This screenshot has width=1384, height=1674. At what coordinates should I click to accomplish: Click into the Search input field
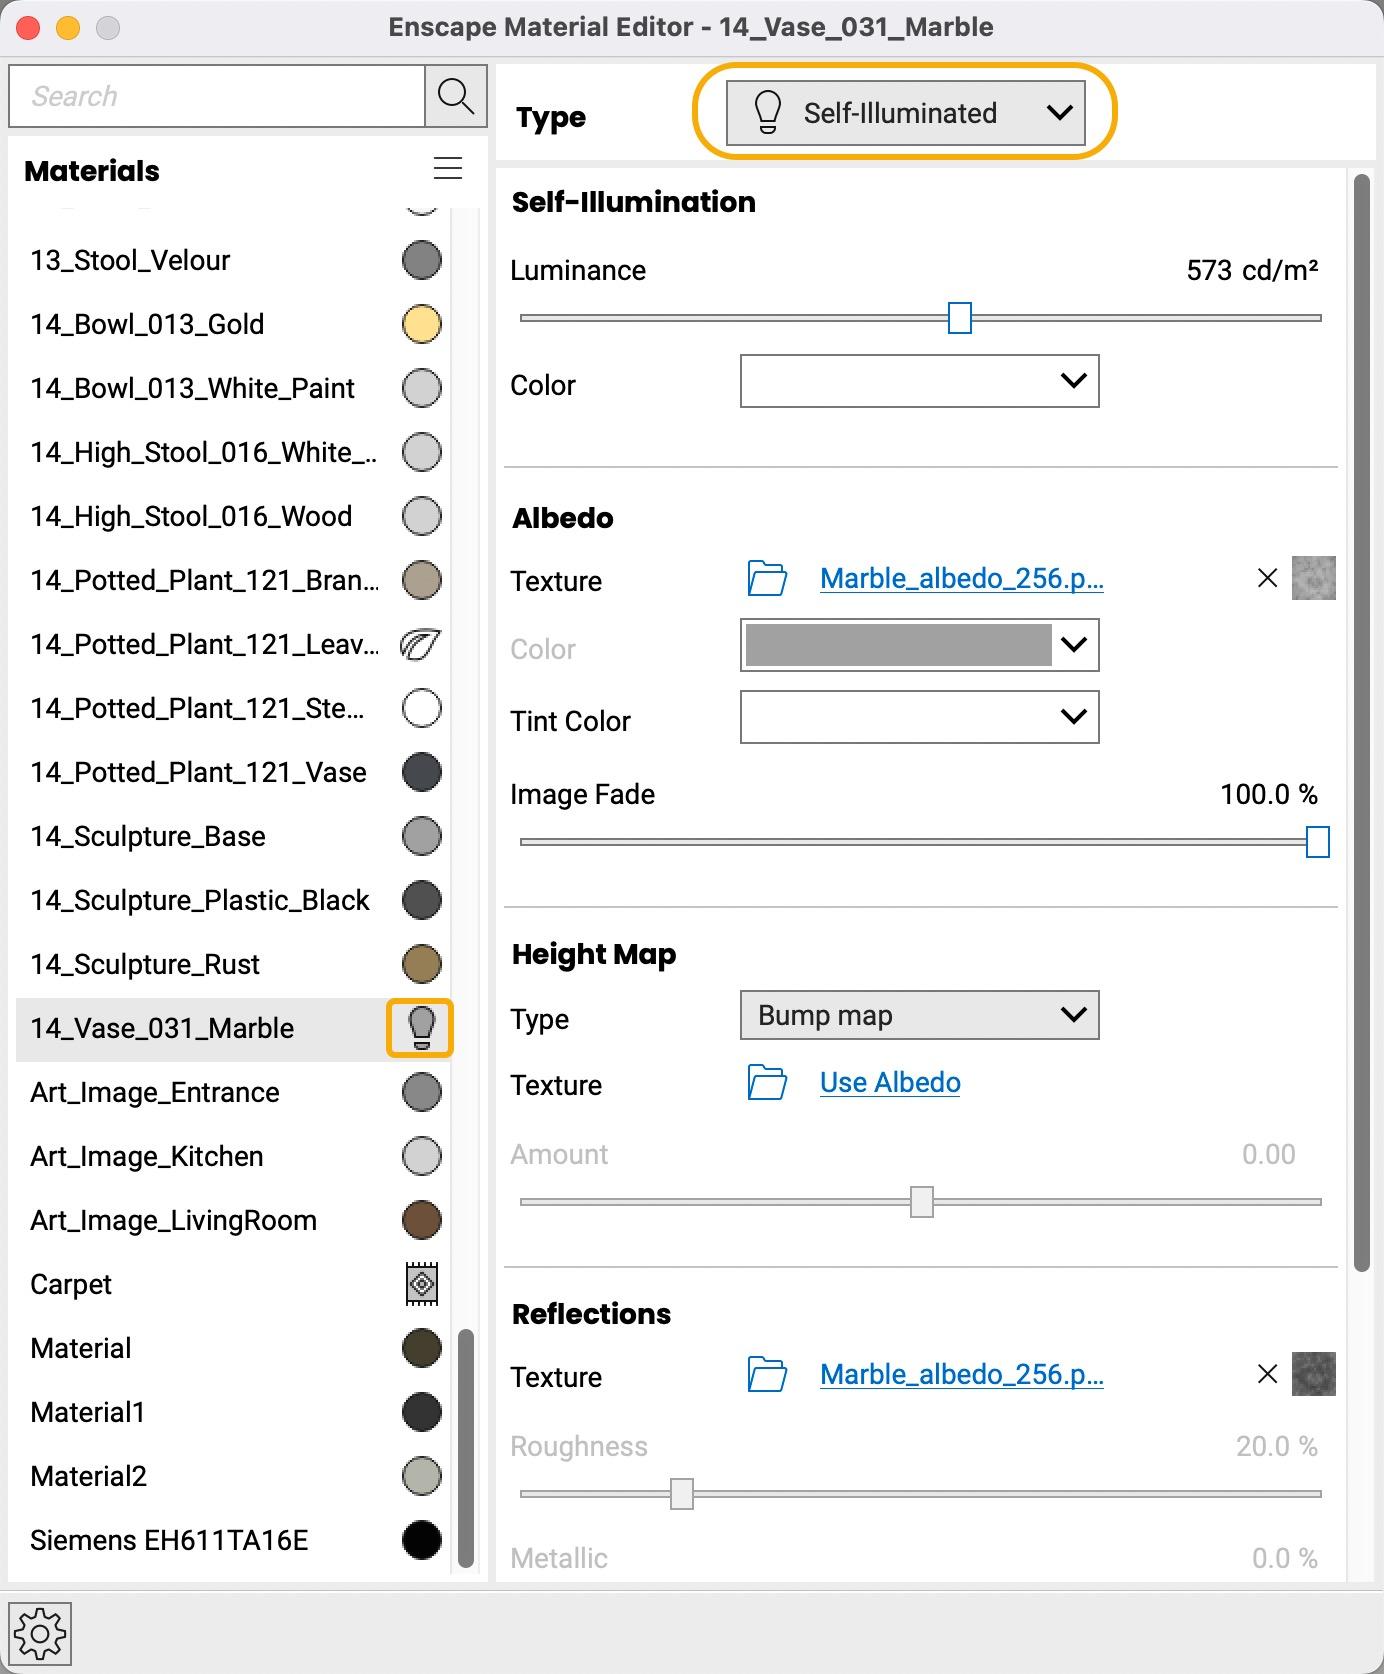tap(216, 96)
